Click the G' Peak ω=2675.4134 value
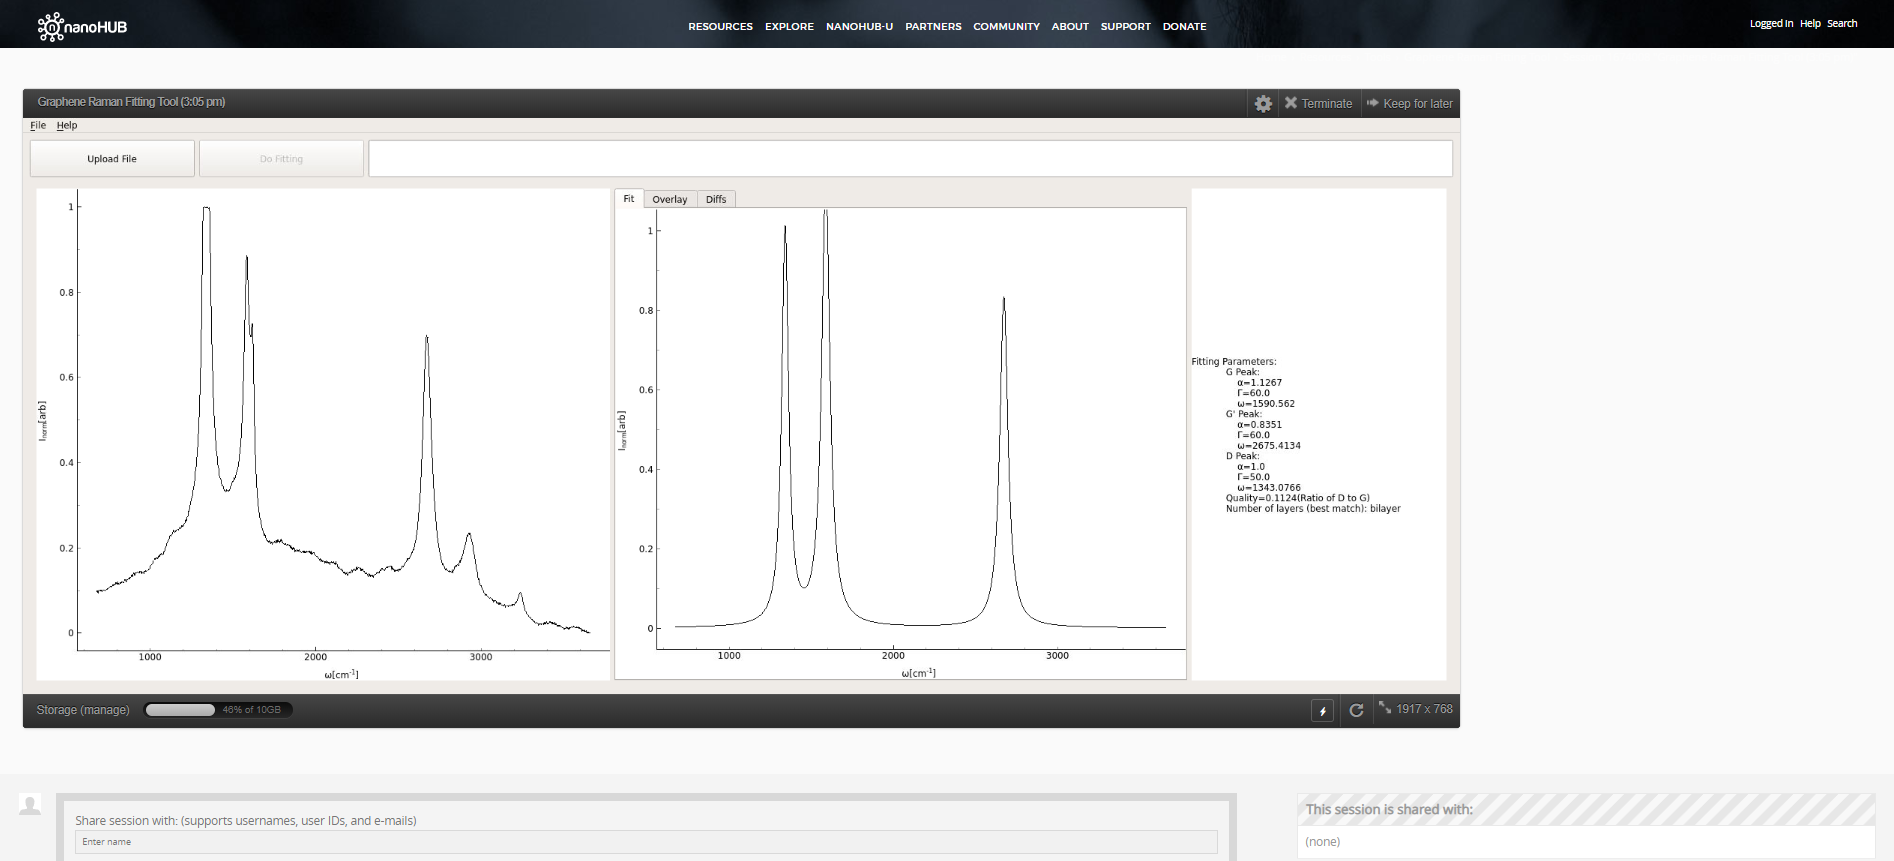1894x861 pixels. click(1269, 446)
